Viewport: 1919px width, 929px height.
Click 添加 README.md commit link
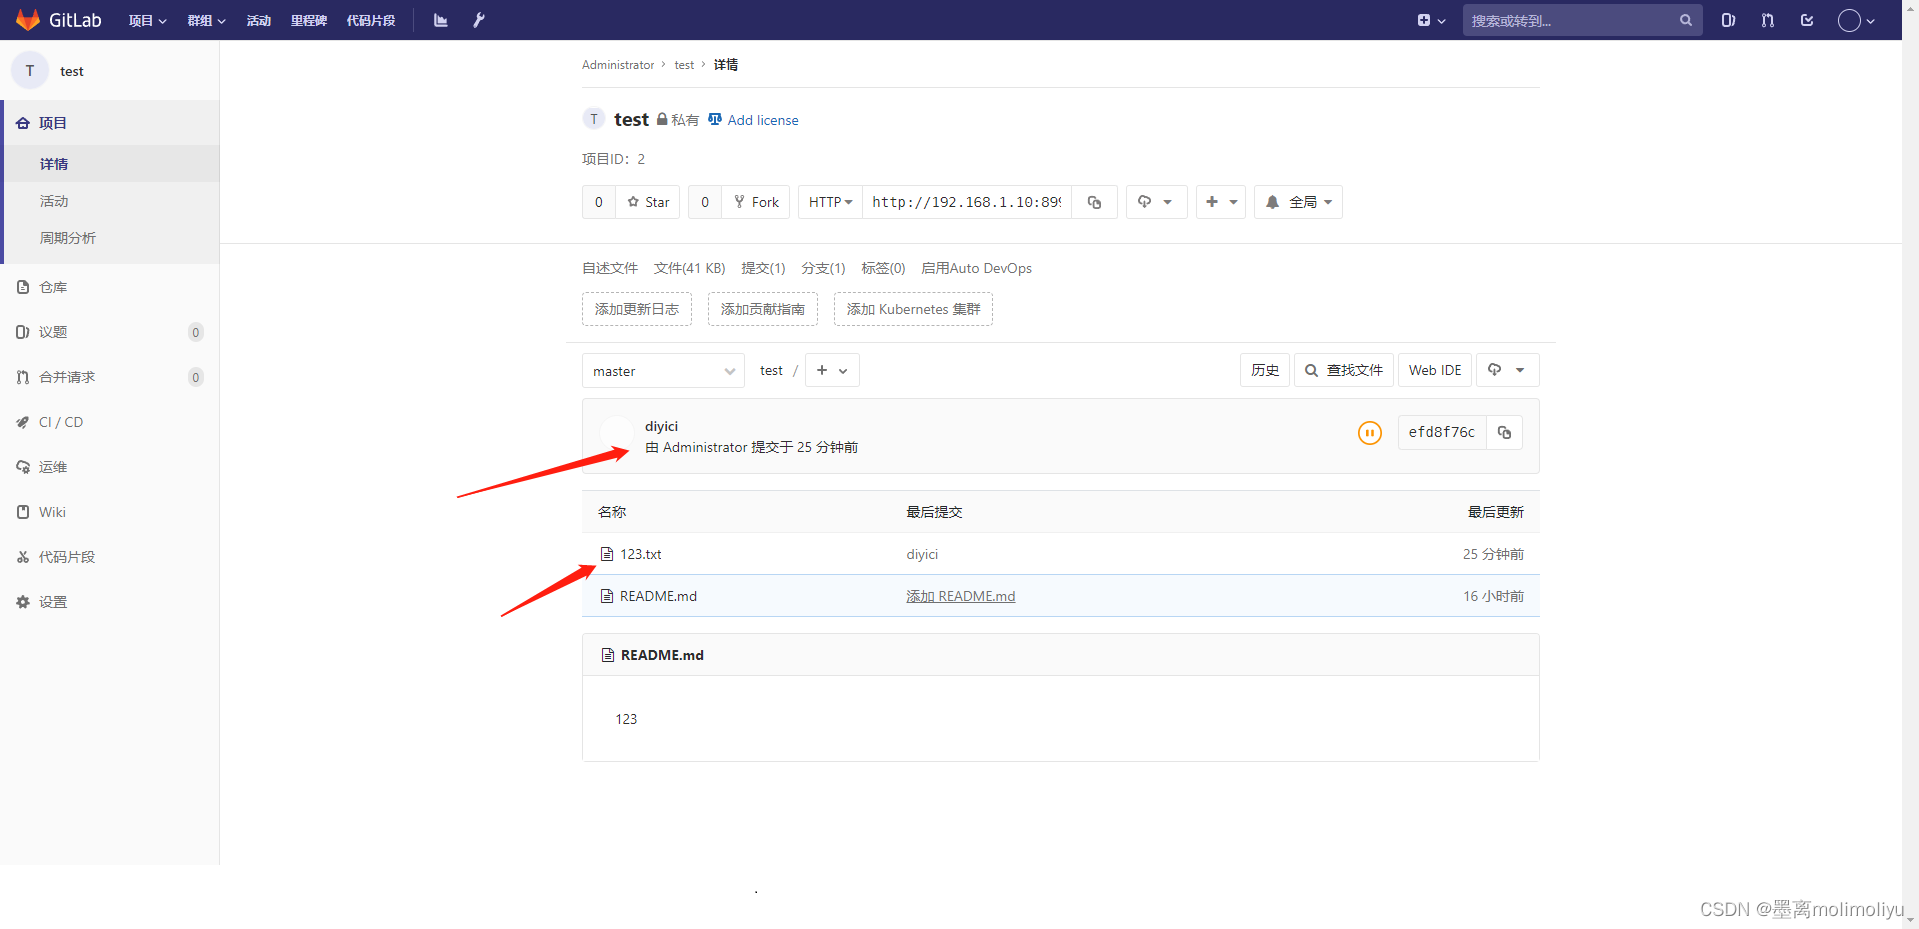click(x=960, y=596)
